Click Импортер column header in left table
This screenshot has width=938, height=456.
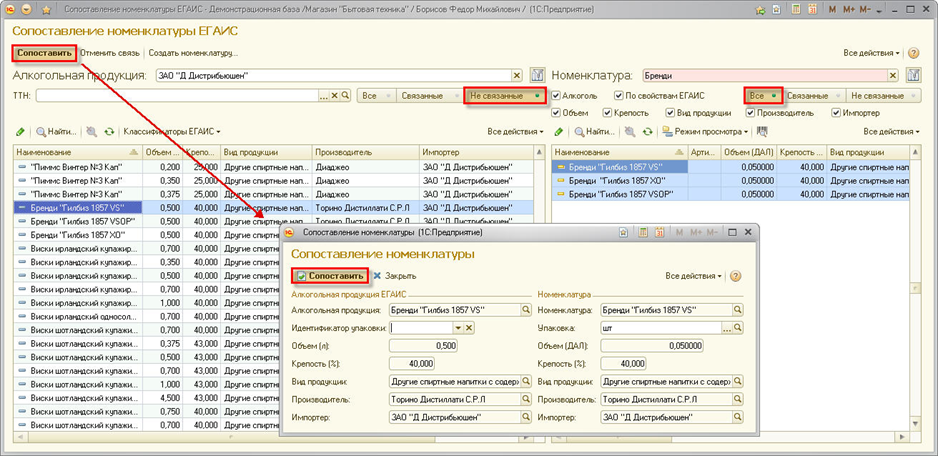(x=476, y=152)
